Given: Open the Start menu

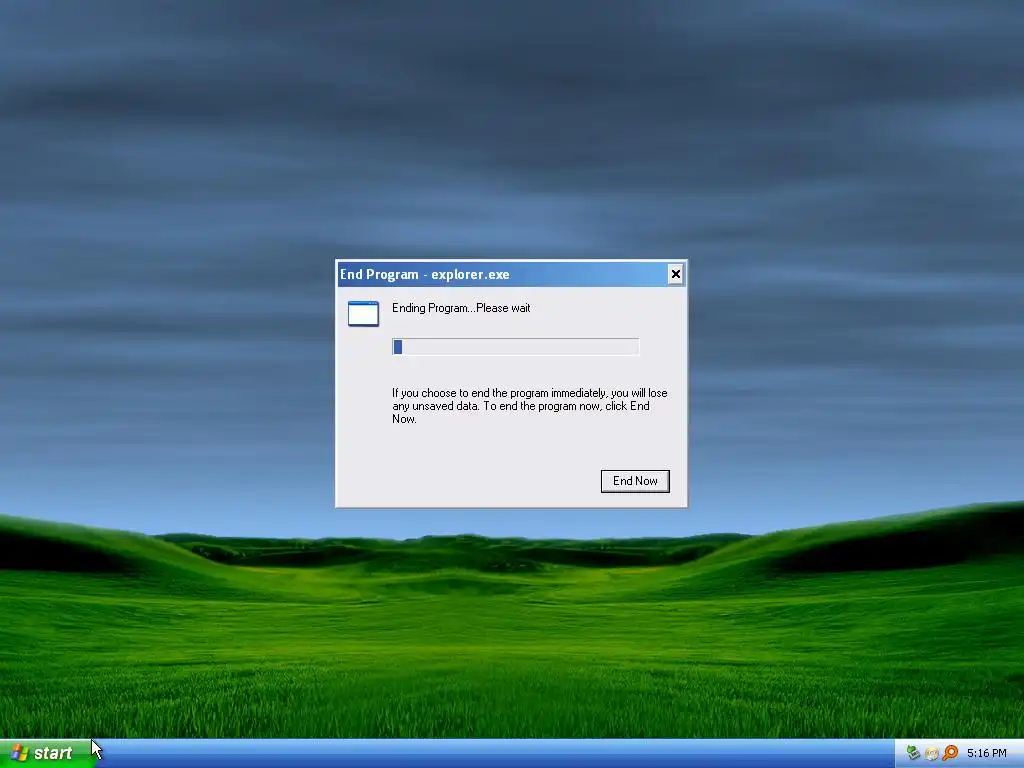Looking at the screenshot, I should (x=46, y=753).
